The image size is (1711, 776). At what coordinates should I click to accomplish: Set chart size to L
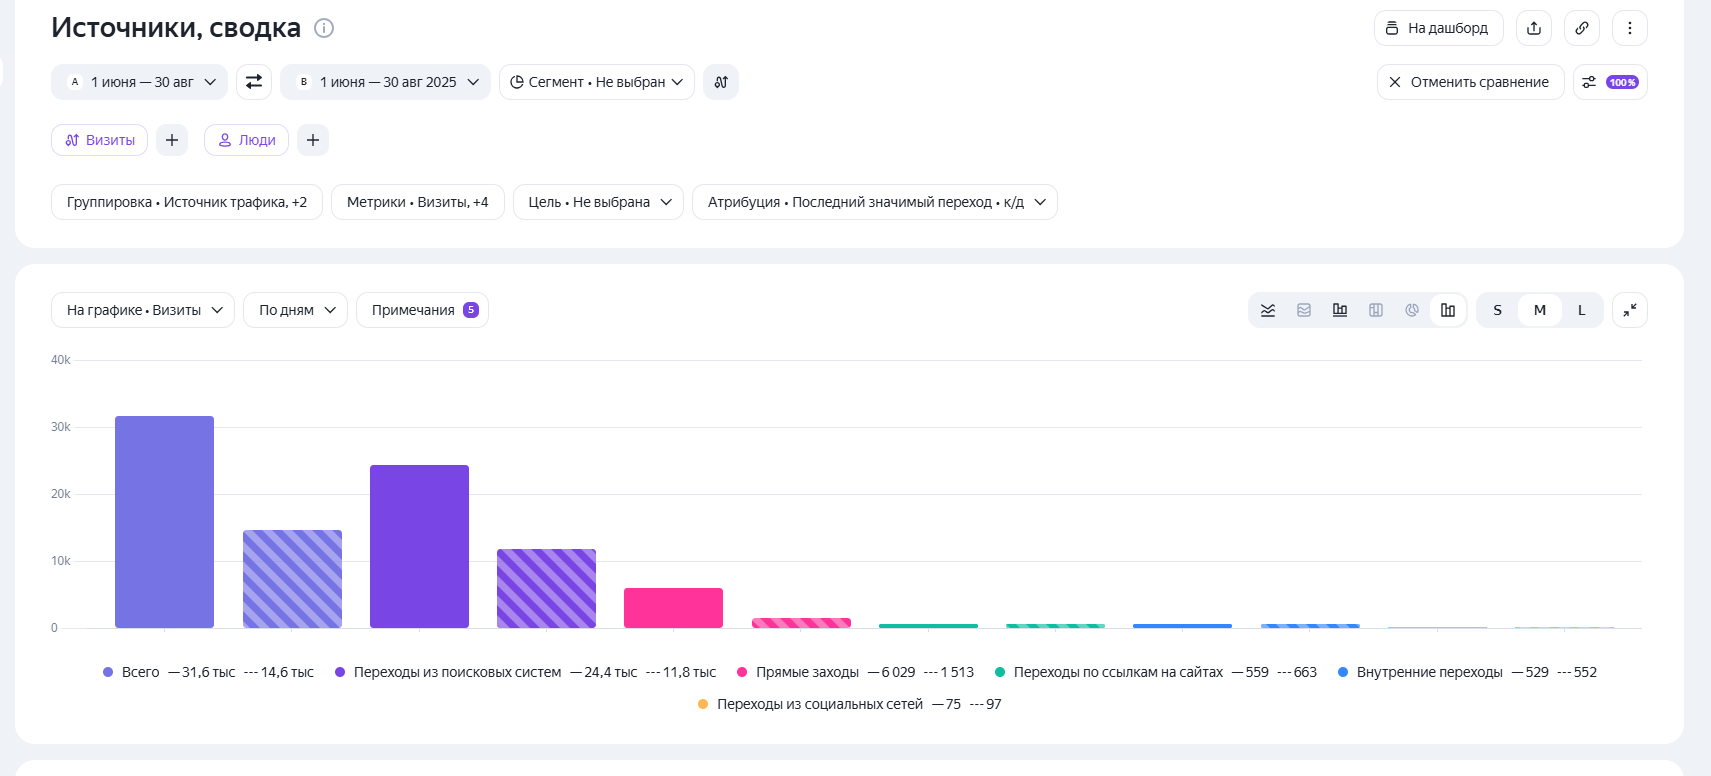coord(1582,310)
